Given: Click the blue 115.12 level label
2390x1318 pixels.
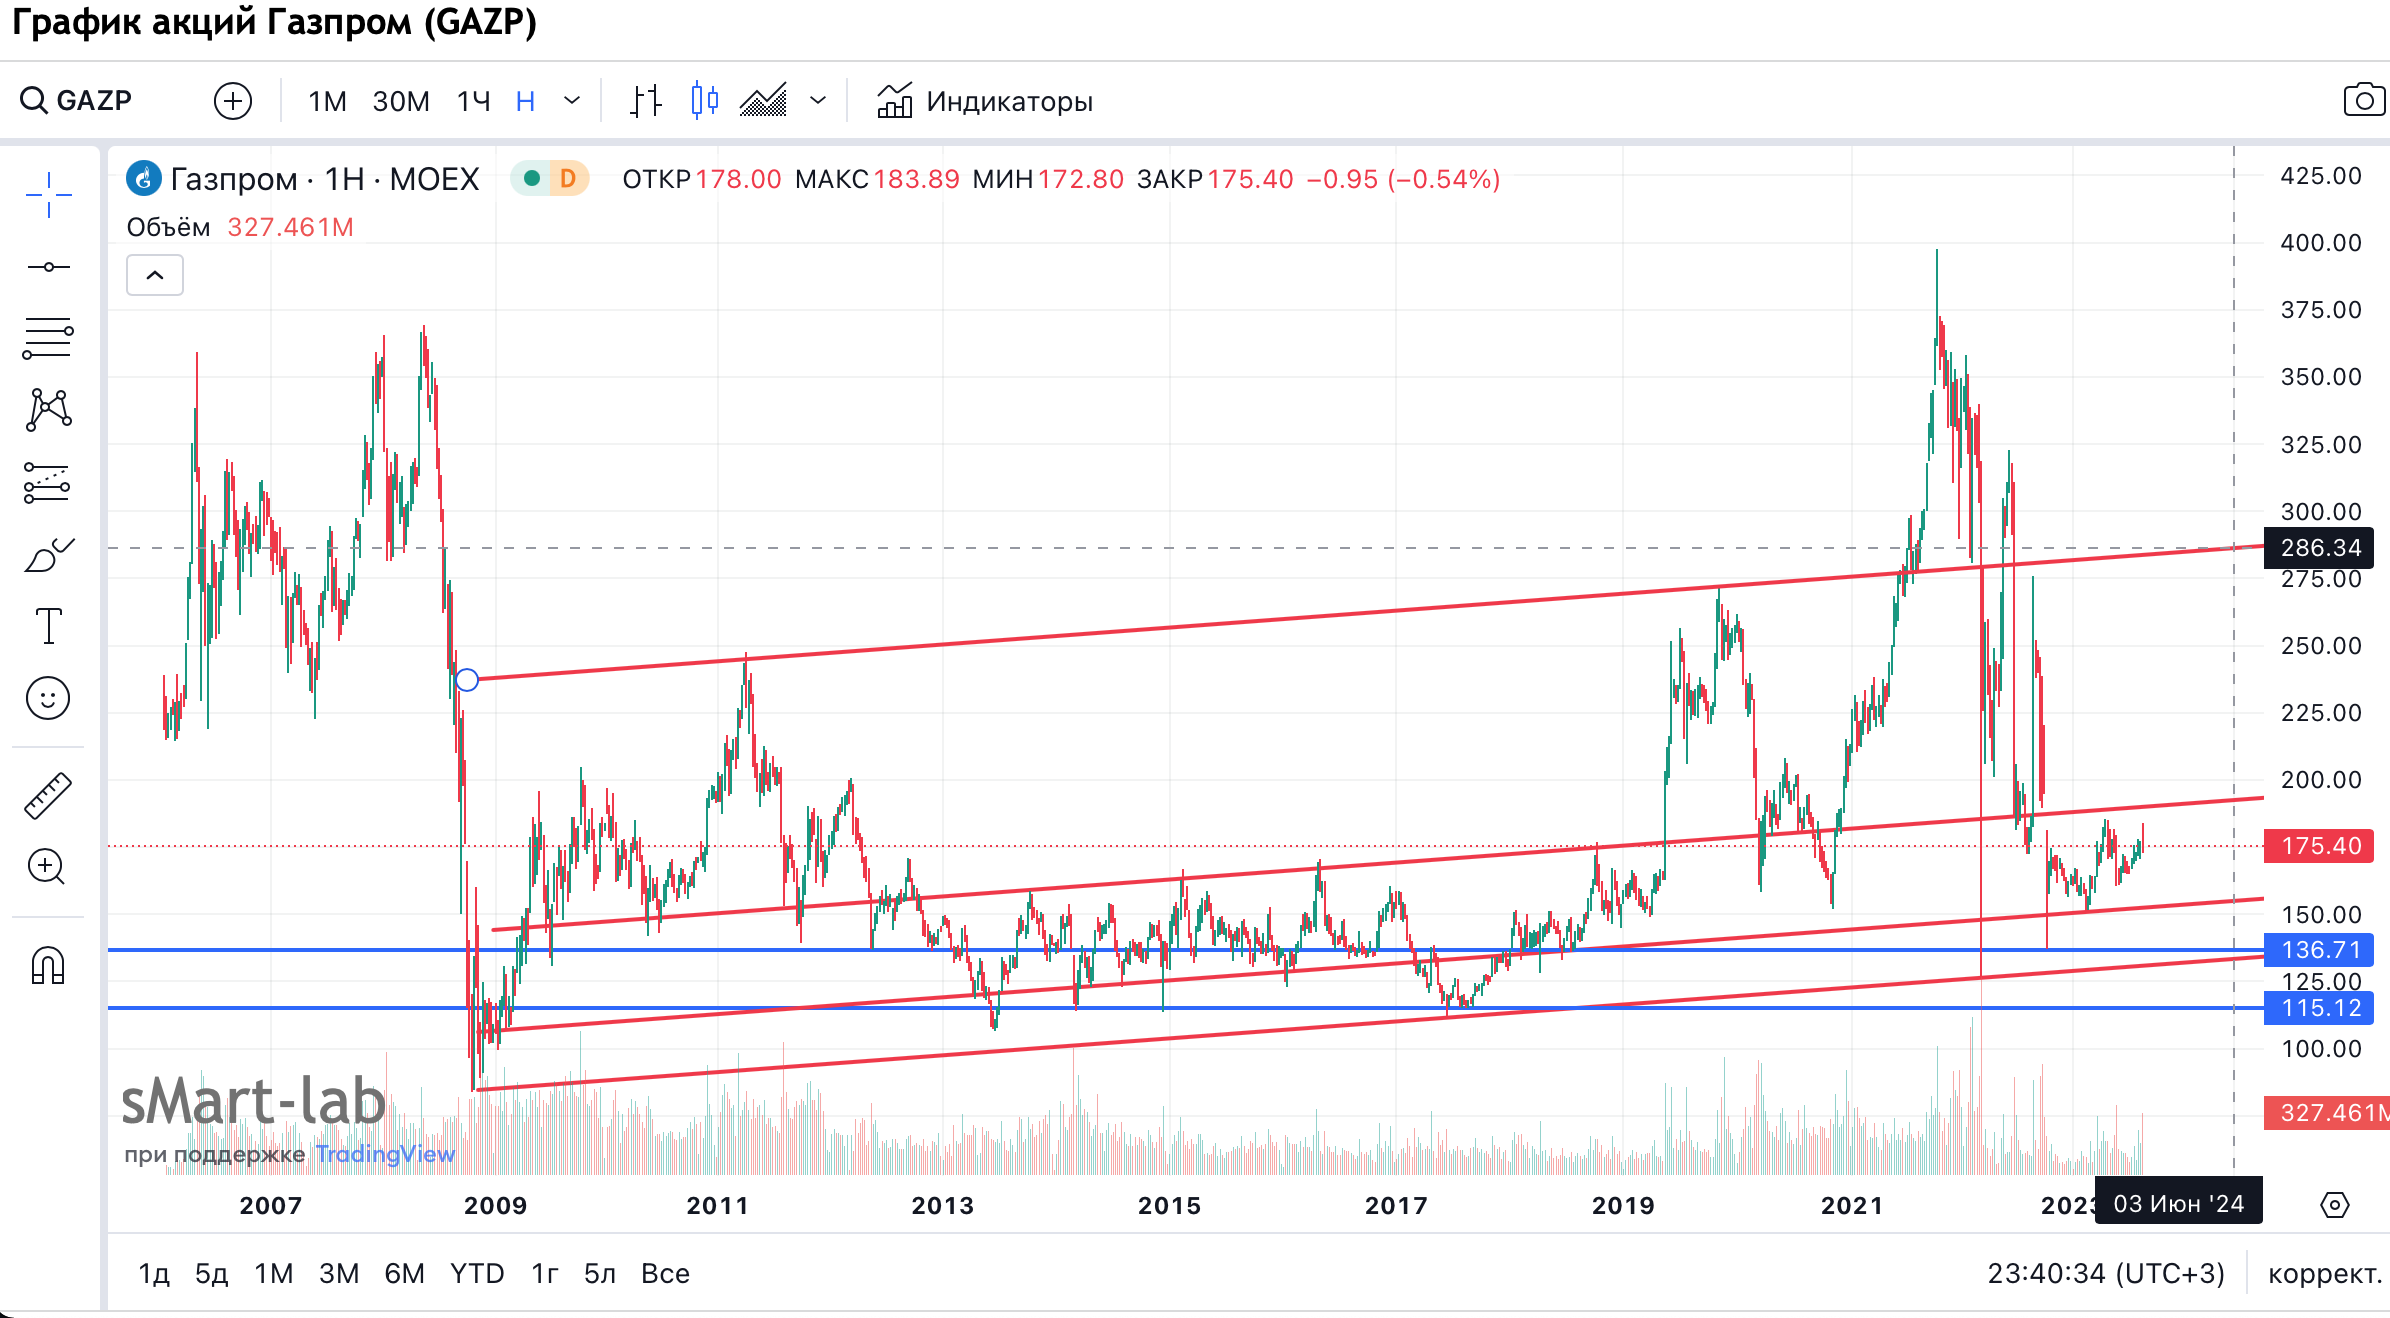Looking at the screenshot, I should pyautogui.click(x=2321, y=1008).
